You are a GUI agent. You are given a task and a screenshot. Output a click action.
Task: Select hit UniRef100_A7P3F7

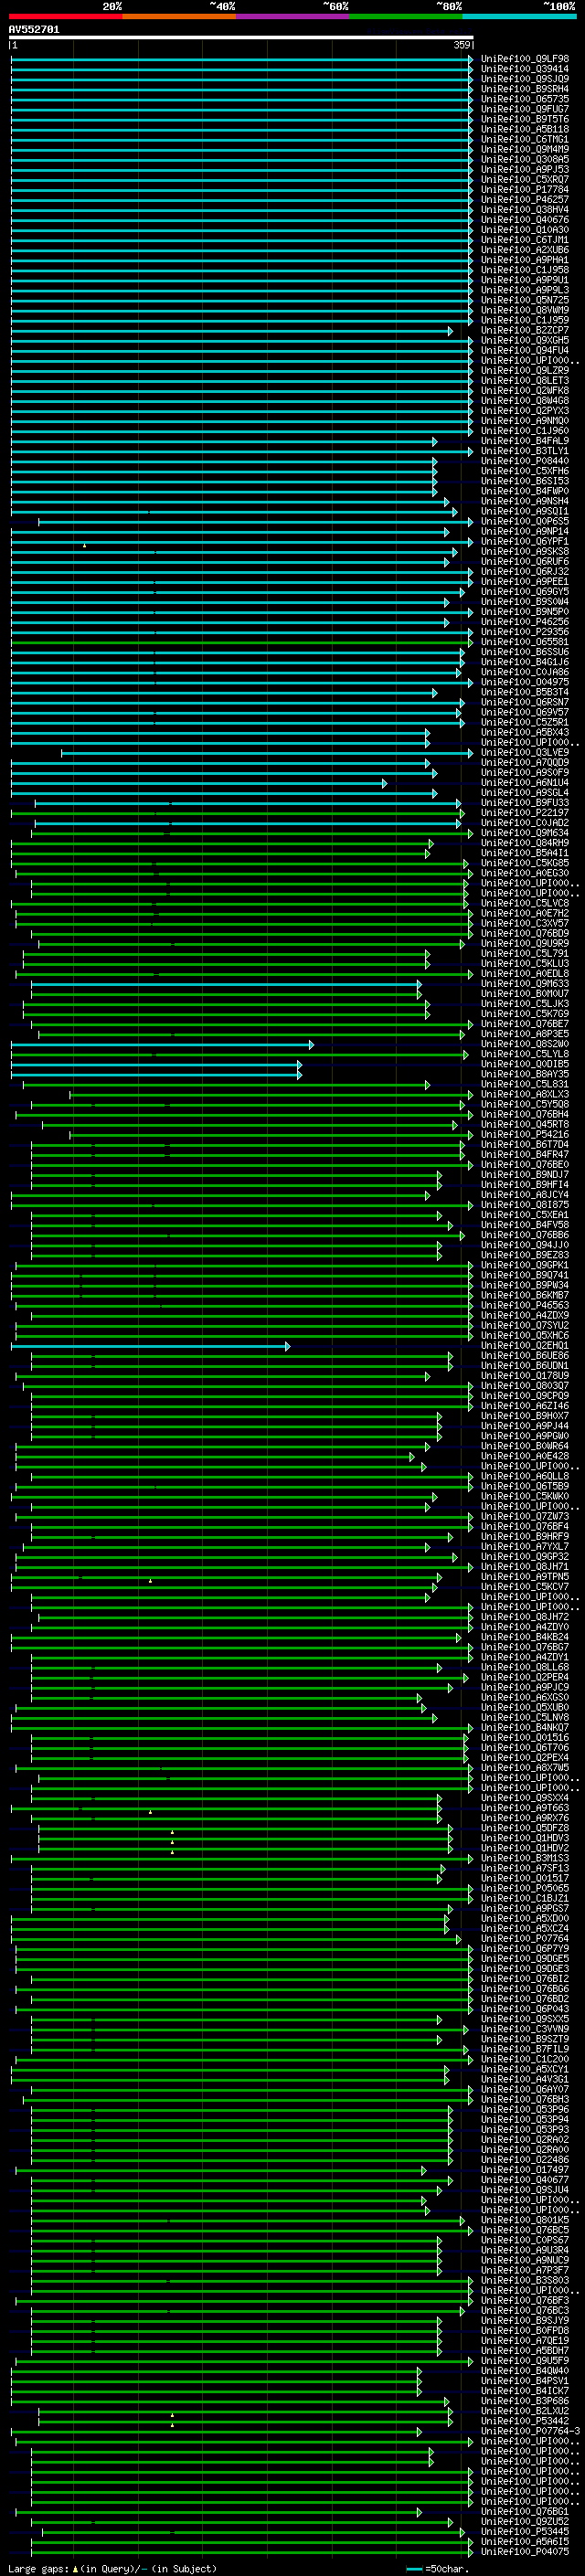(525, 2271)
